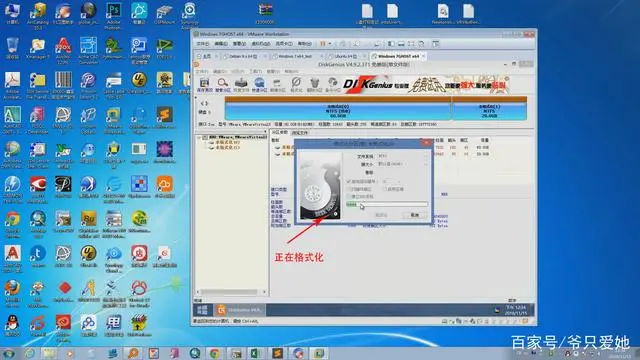Open the Firefox desktop shortcut
This screenshot has height=360, width=640.
tap(12, 293)
